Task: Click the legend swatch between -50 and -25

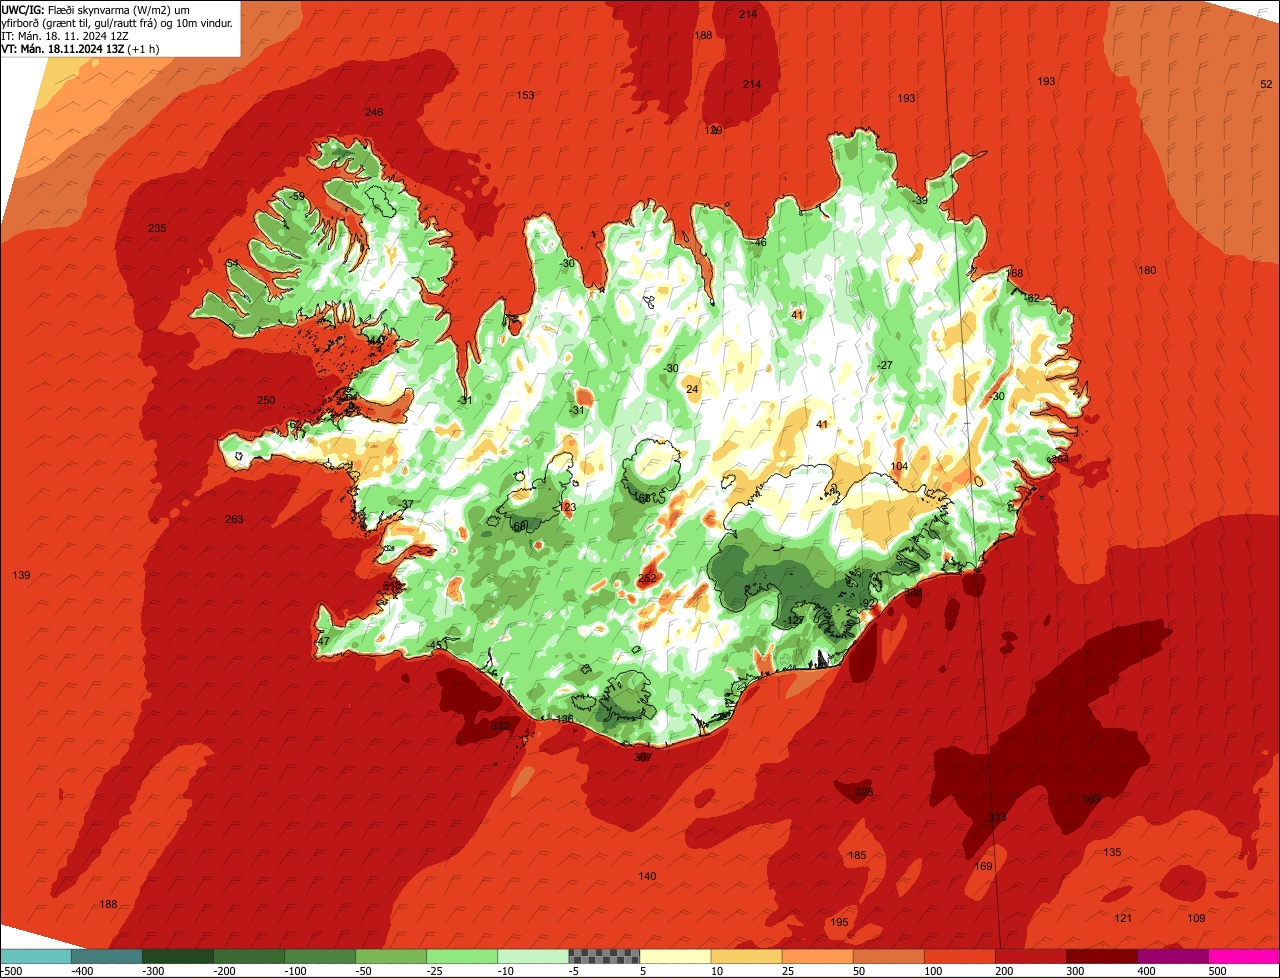Action: 391,956
